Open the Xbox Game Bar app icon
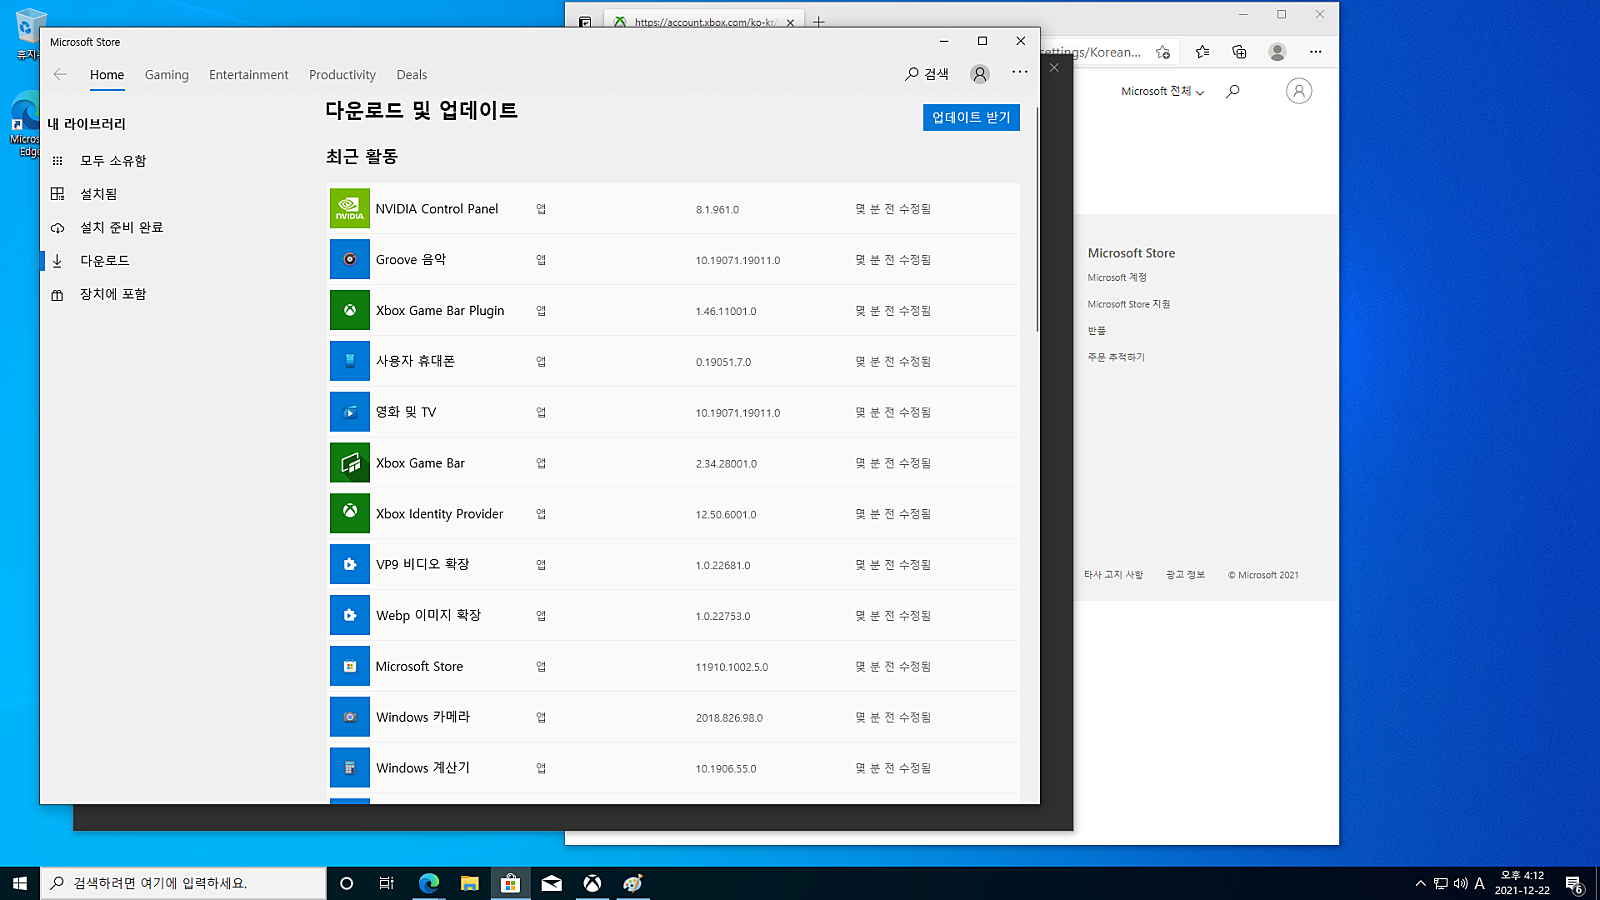The width and height of the screenshot is (1600, 900). (350, 463)
